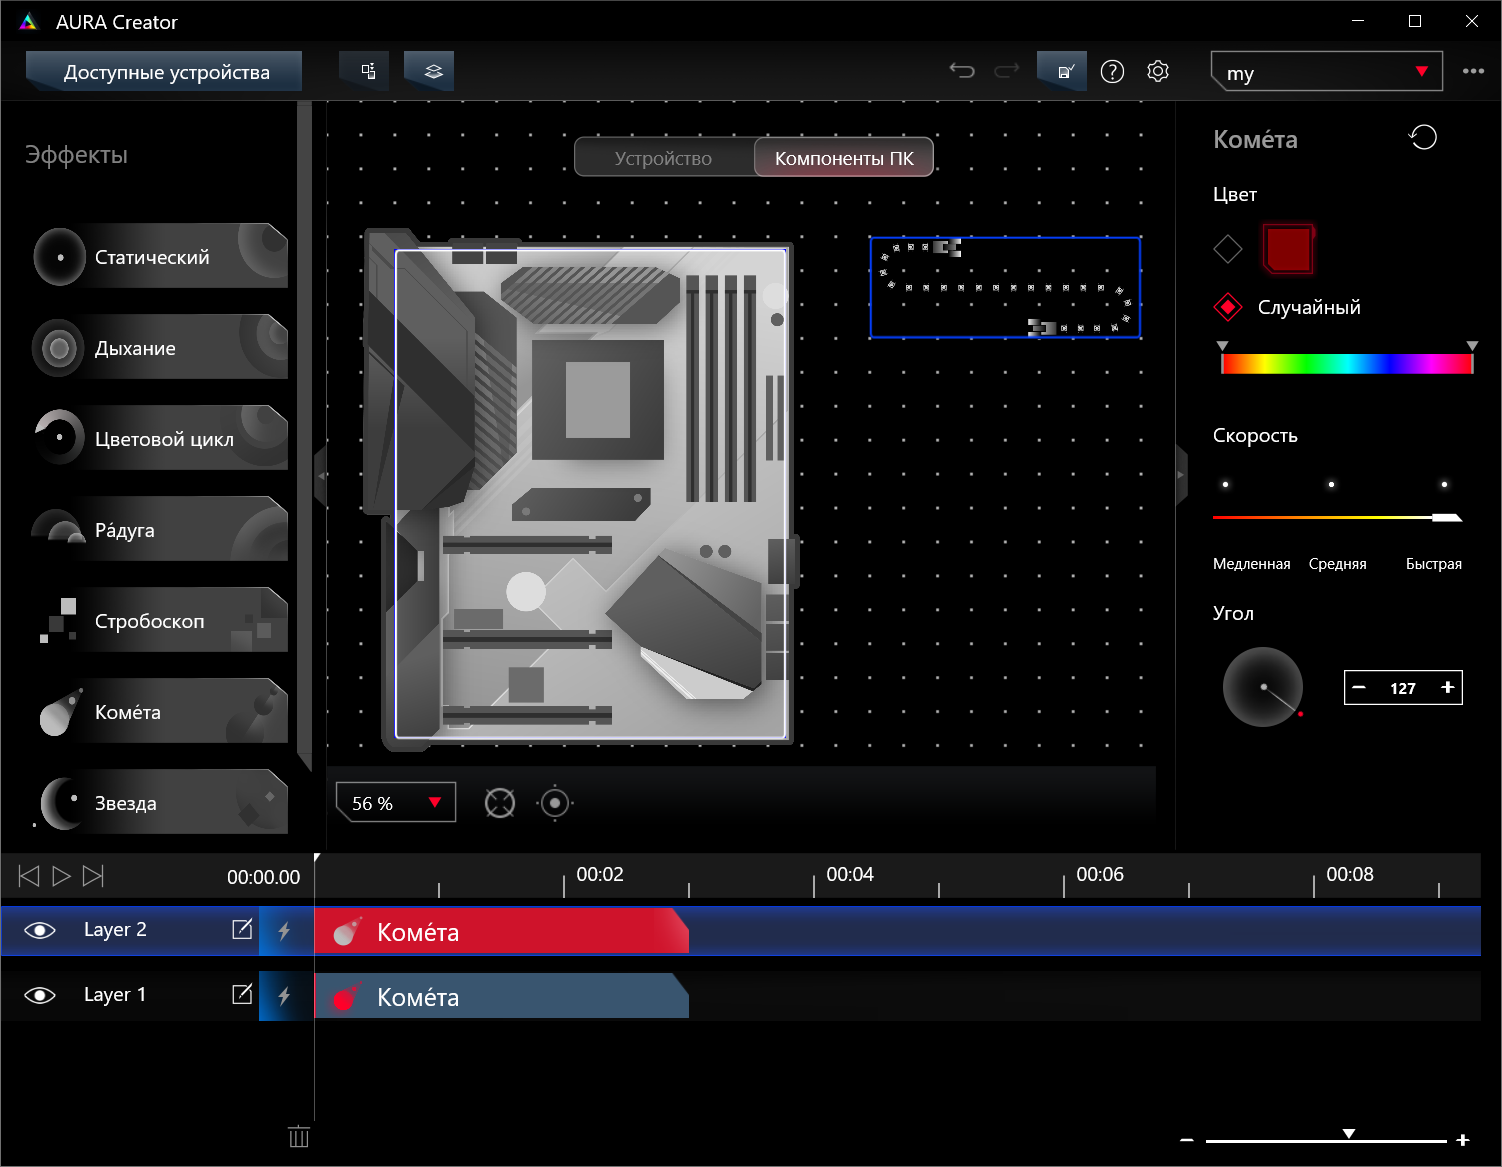Click the undo arrow icon
1502x1167 pixels.
961,71
